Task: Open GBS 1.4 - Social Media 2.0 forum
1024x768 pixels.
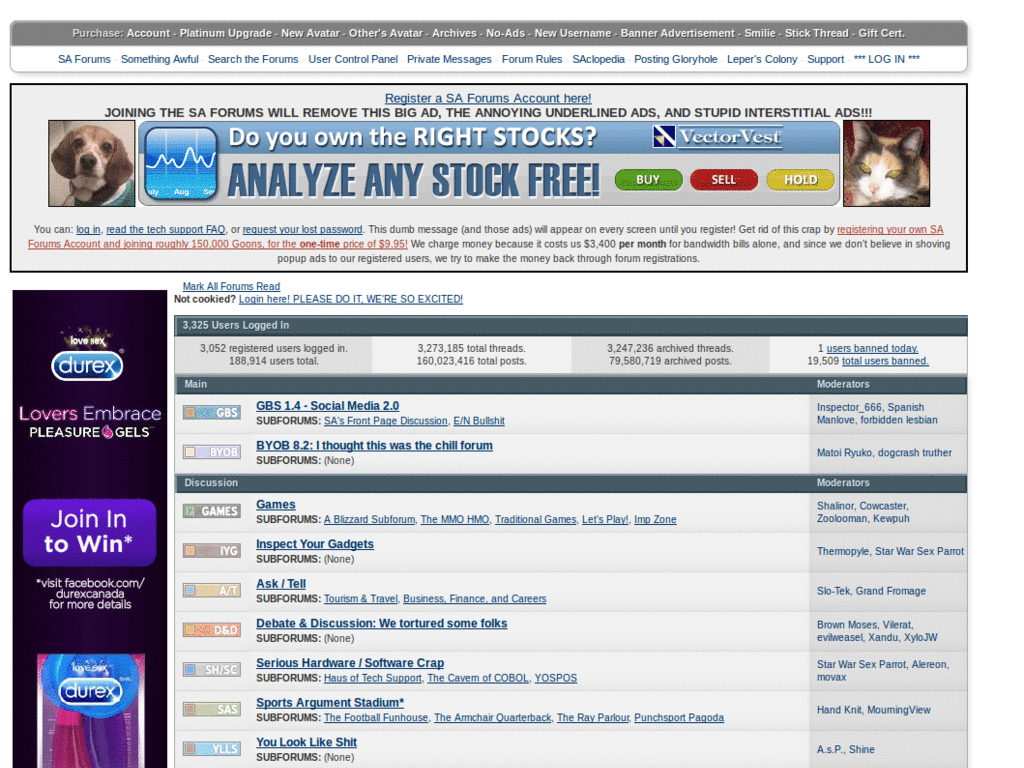Action: pyautogui.click(x=327, y=406)
